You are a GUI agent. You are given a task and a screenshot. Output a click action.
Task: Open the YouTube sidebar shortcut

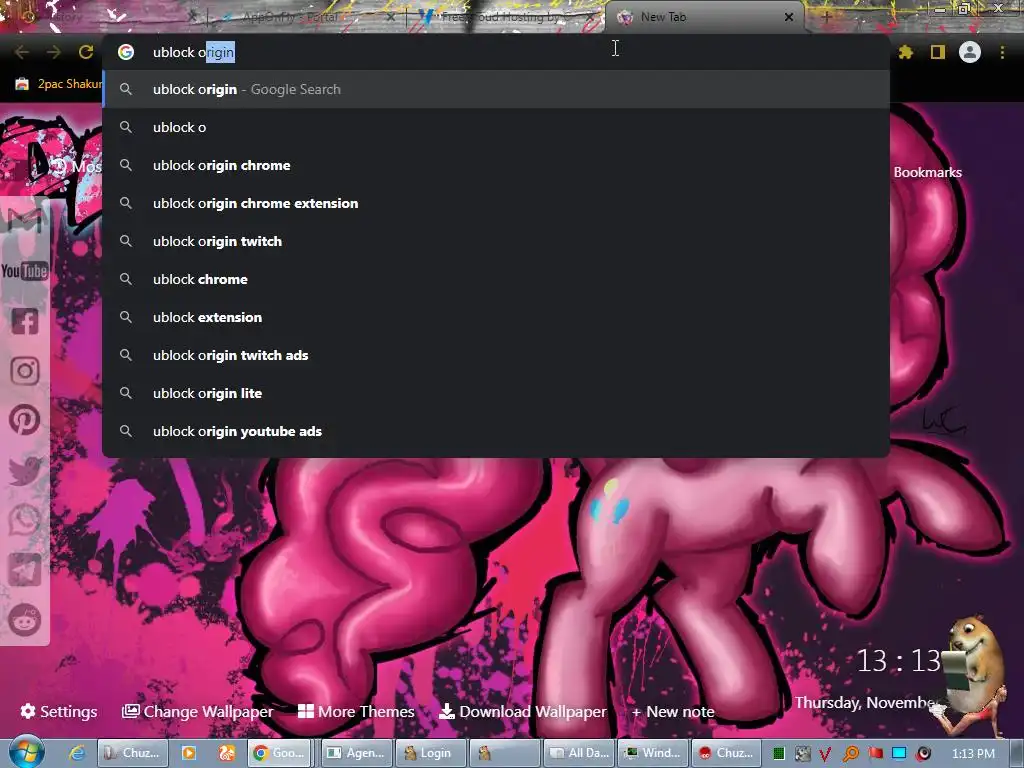click(x=25, y=270)
